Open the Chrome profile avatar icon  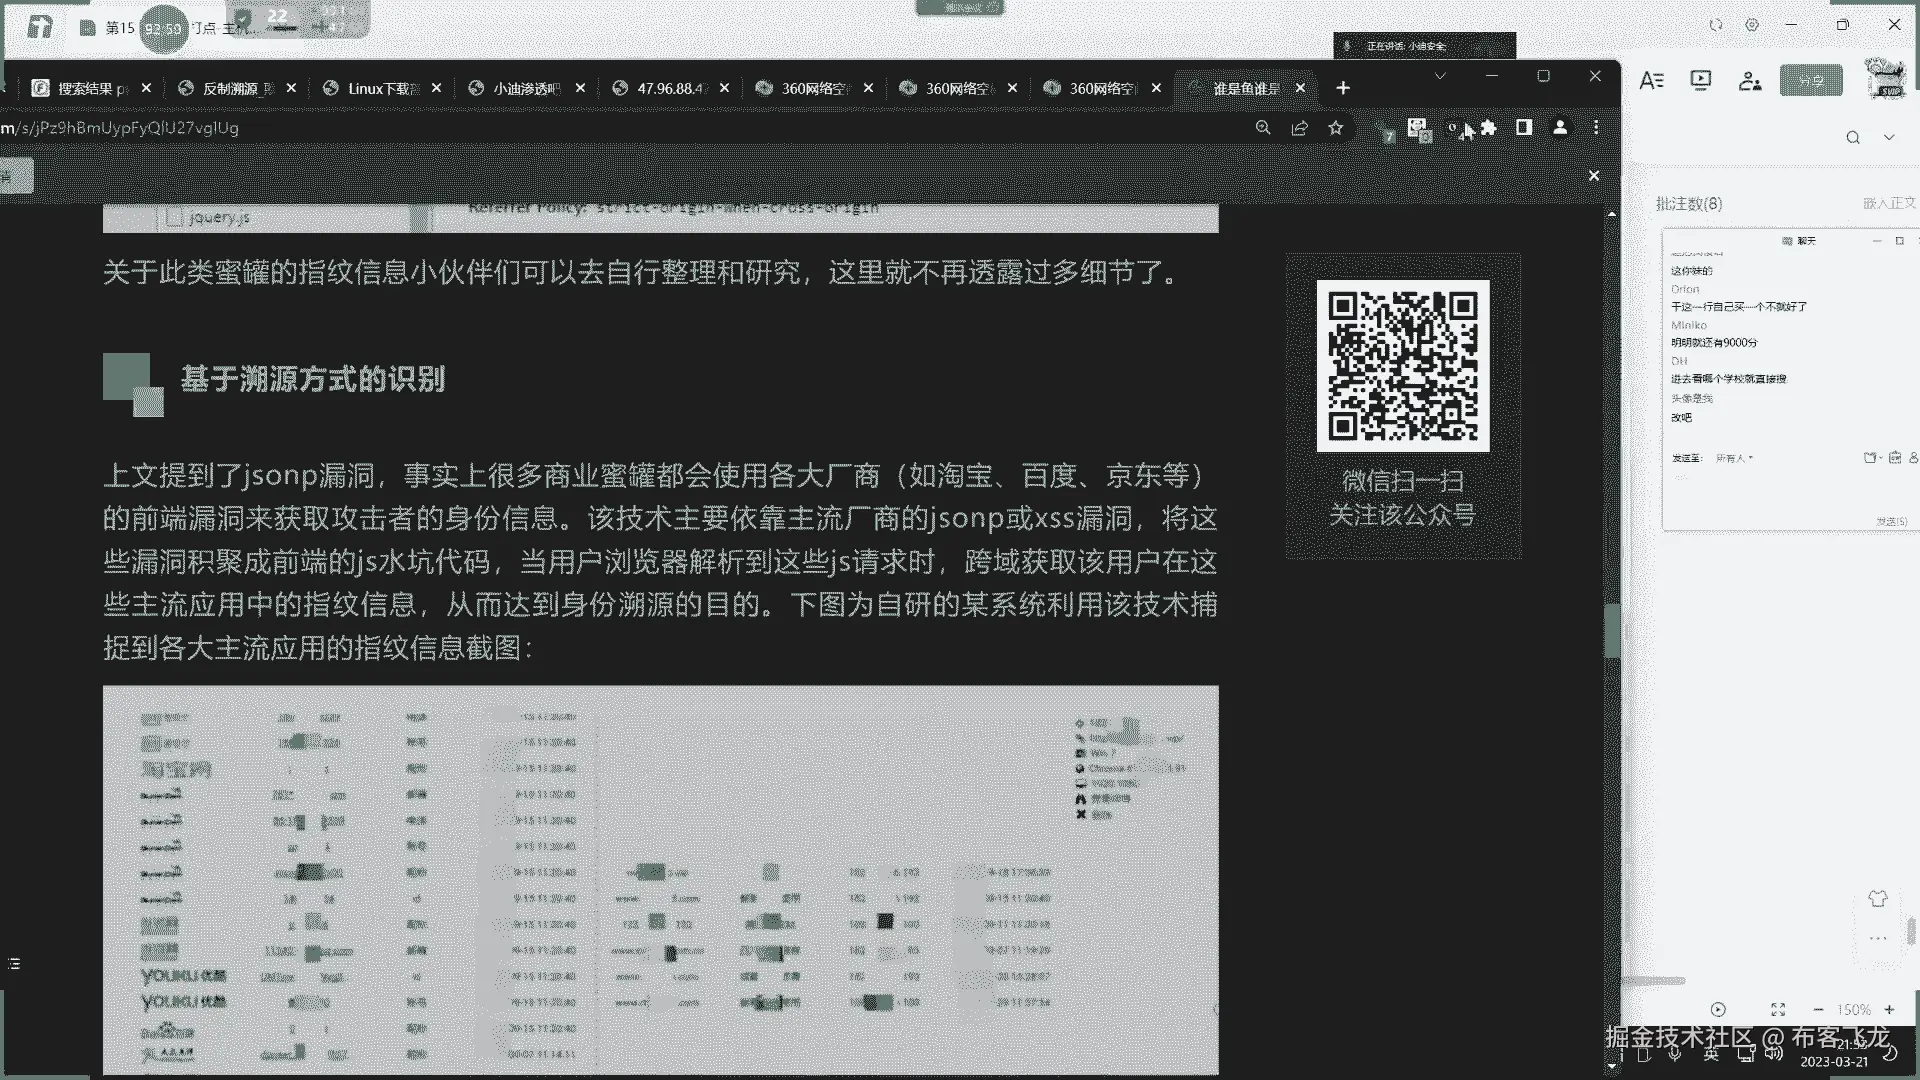coord(1560,128)
